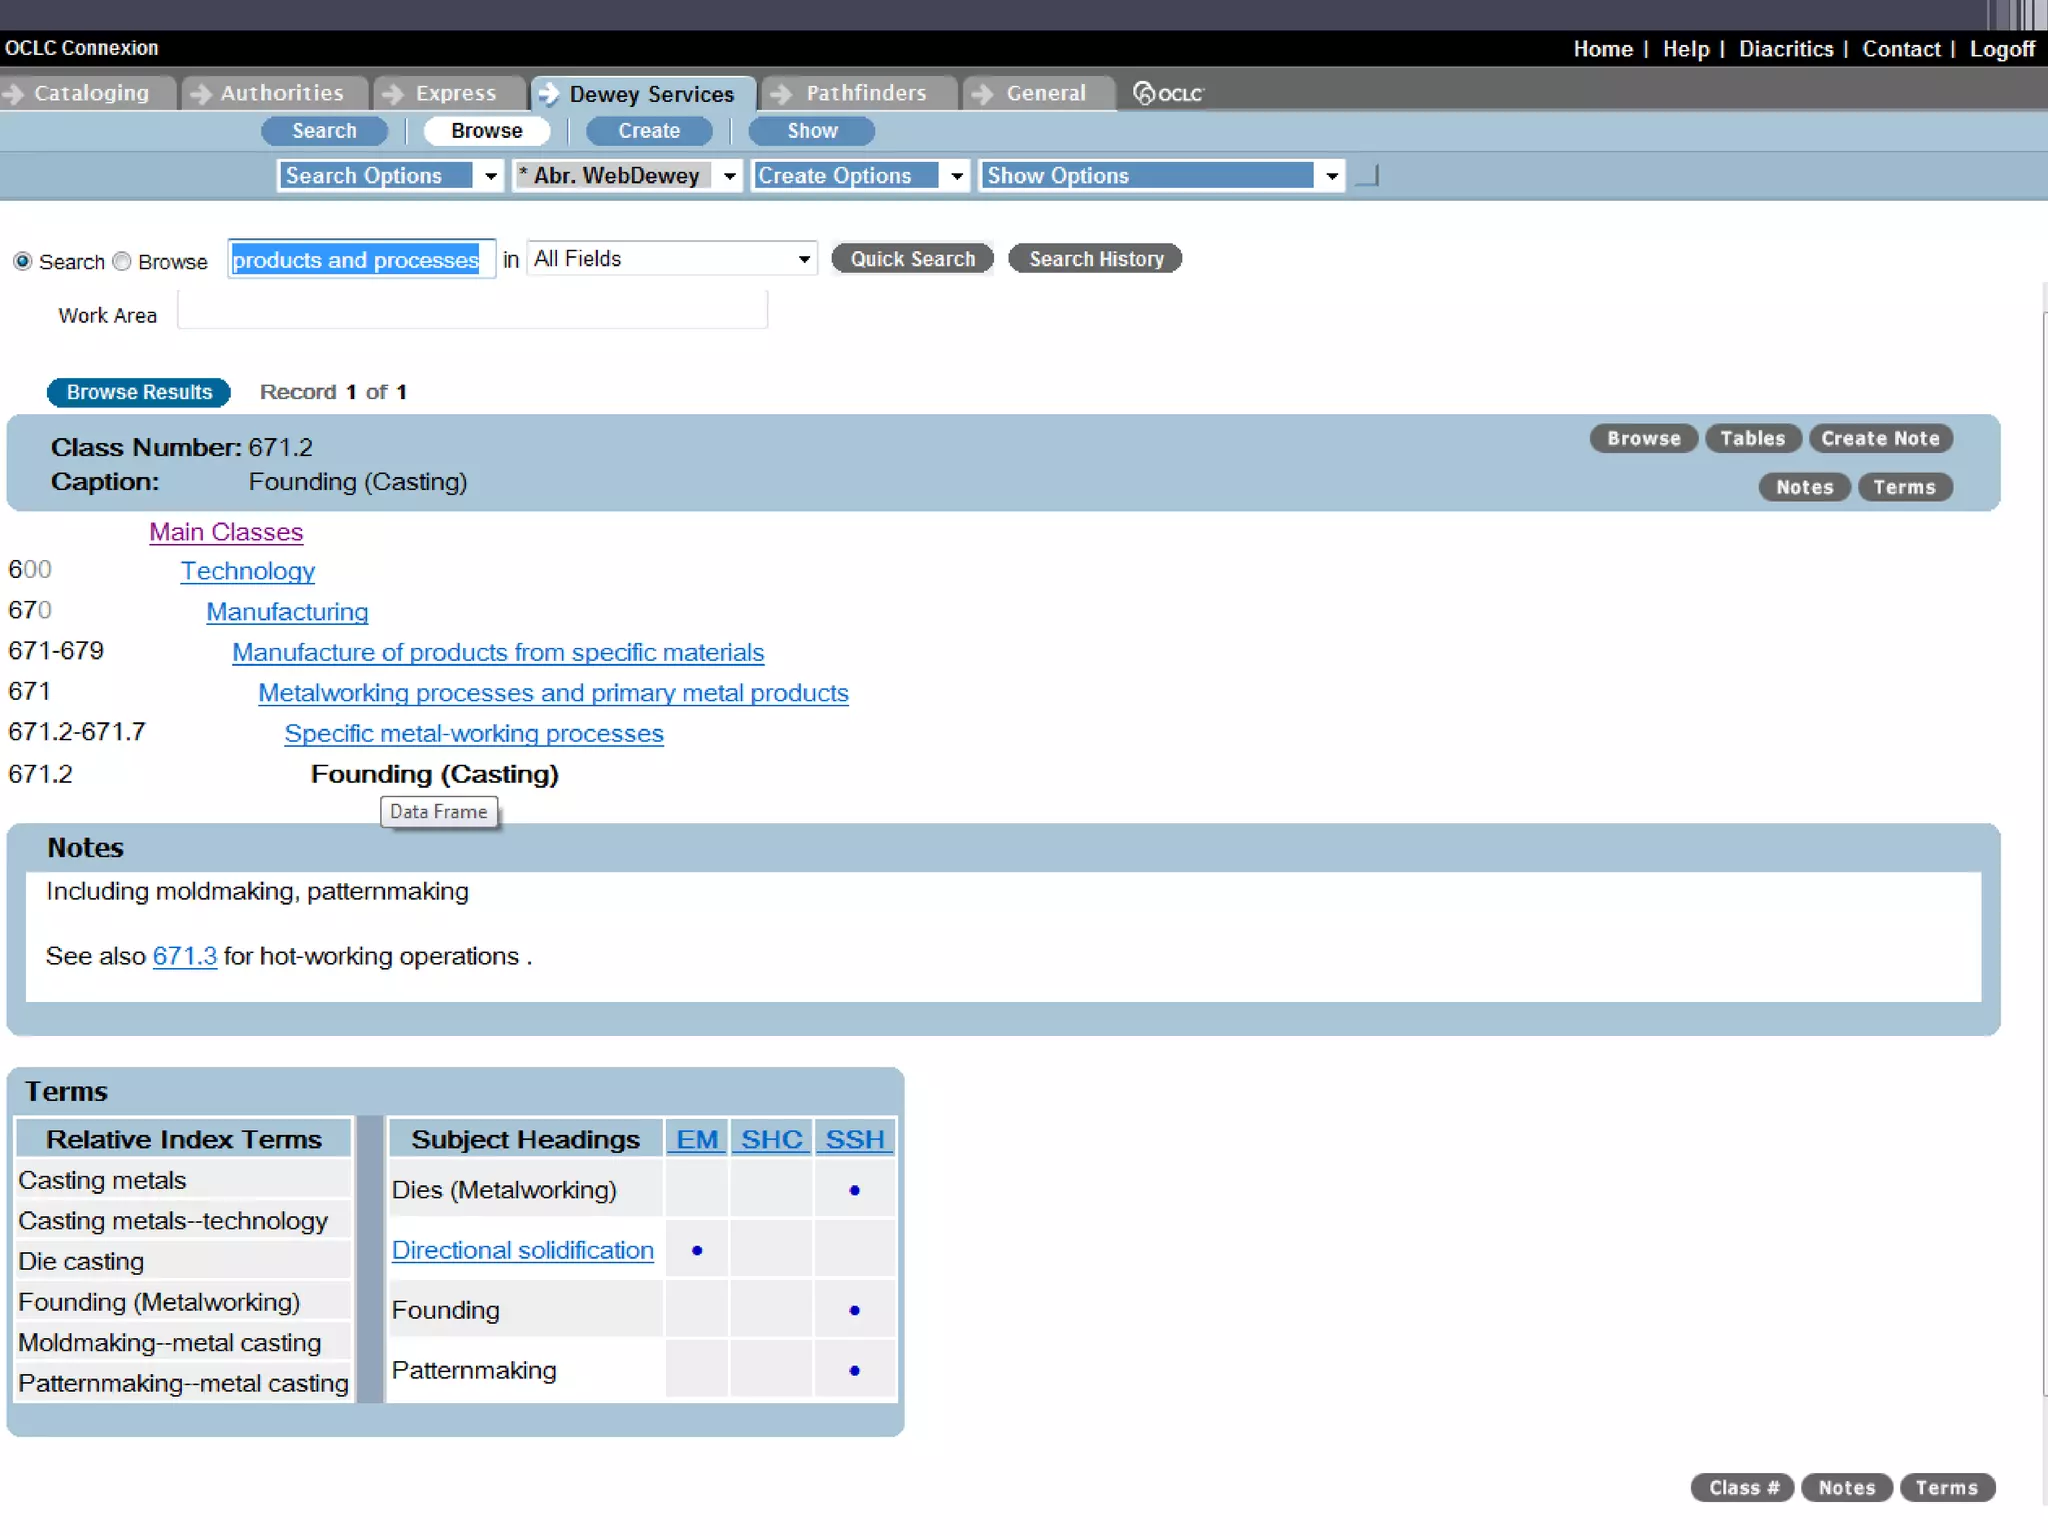Viewport: 2048px width, 1536px height.
Task: Follow the 671.3 link in Notes
Action: (184, 956)
